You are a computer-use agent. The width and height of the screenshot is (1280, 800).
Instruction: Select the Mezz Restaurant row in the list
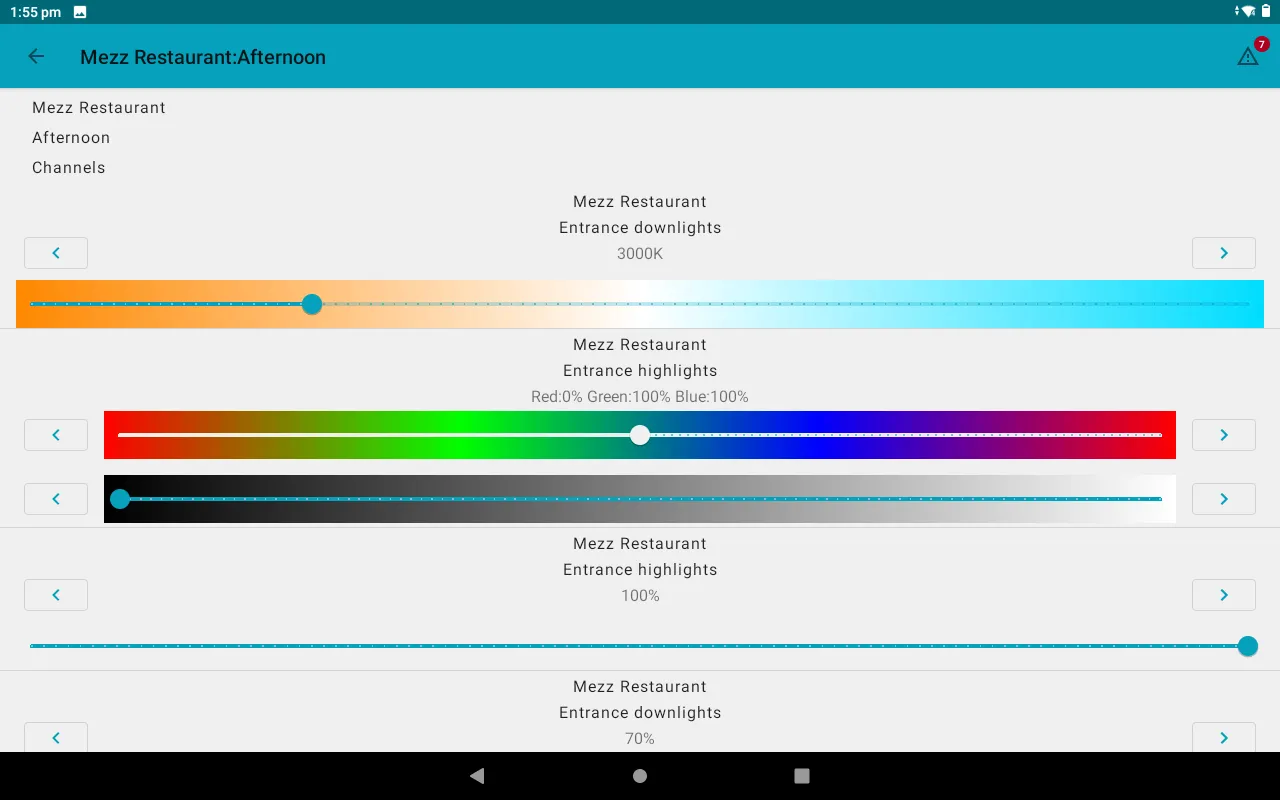99,107
